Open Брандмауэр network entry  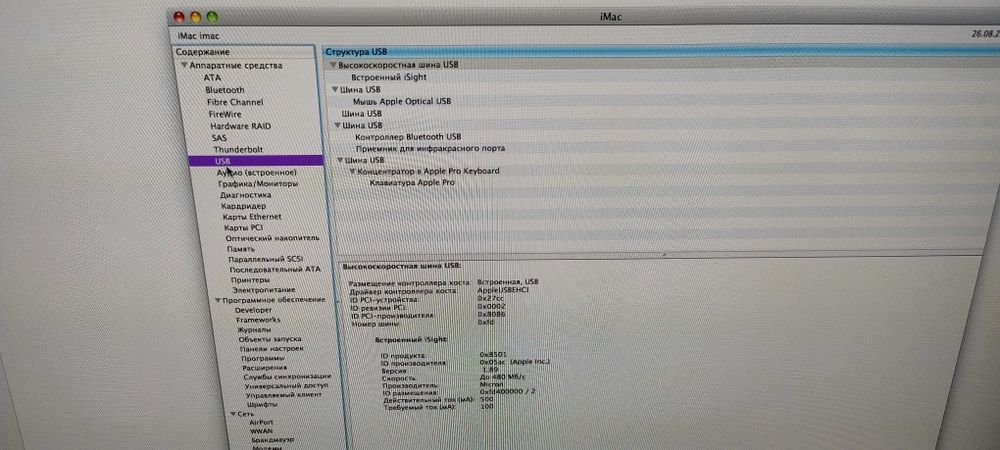(x=272, y=440)
